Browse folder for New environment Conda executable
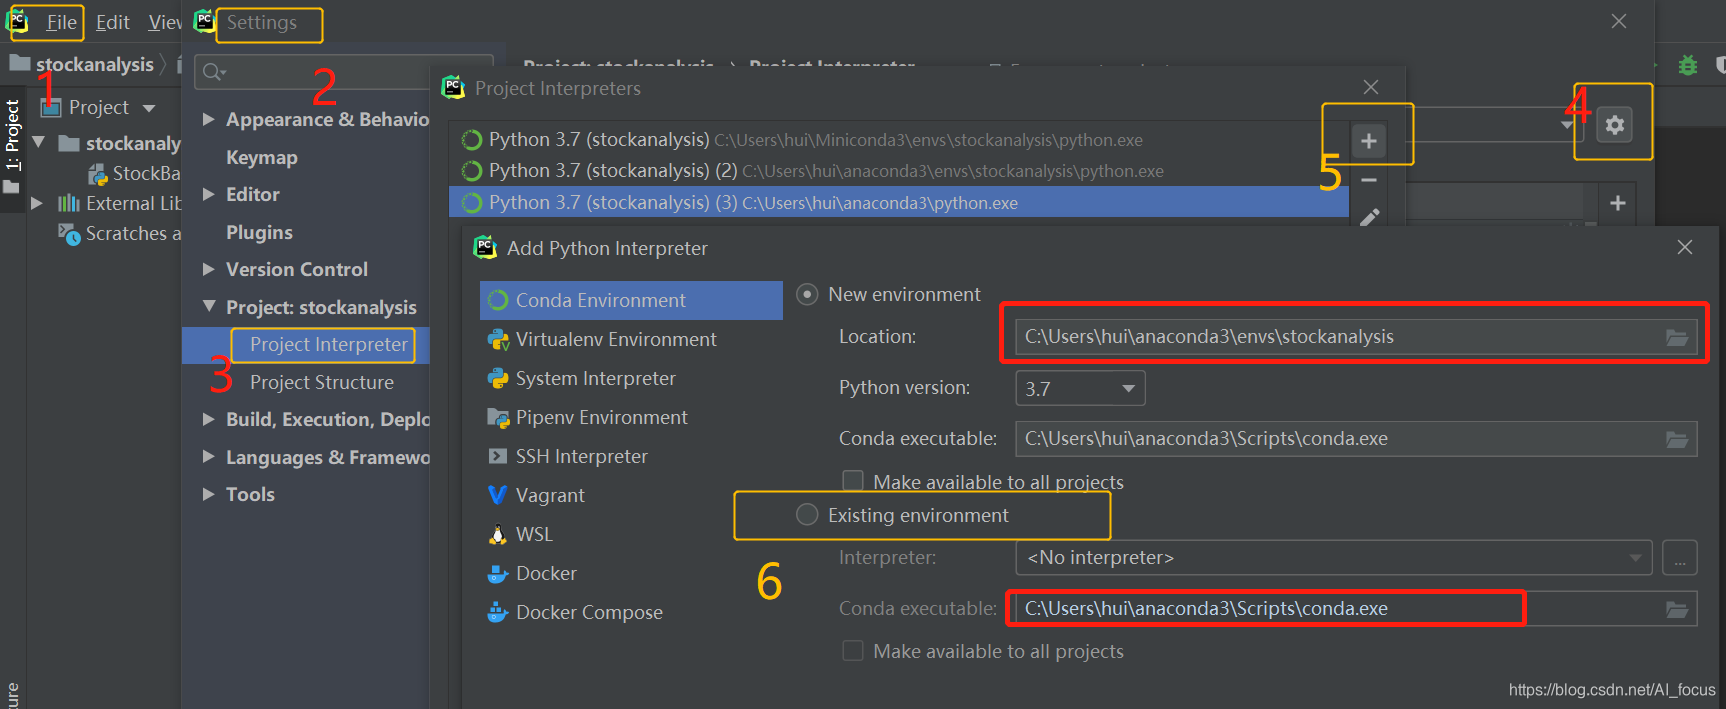The height and width of the screenshot is (709, 1726). (1677, 439)
